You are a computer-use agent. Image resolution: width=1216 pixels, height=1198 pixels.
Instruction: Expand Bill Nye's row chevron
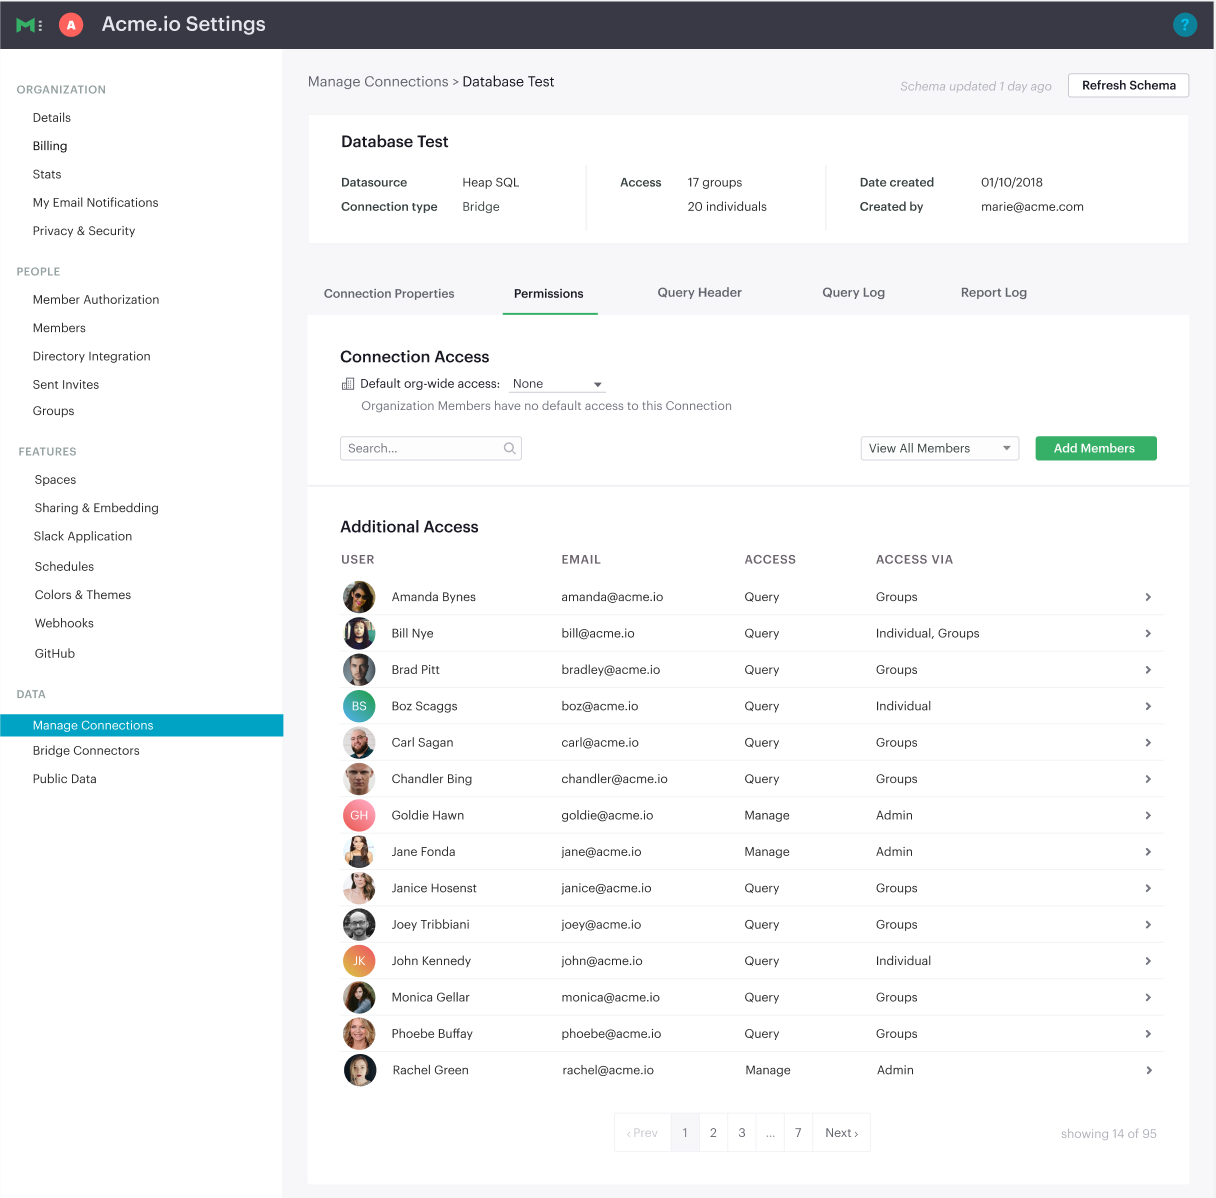[x=1148, y=633]
